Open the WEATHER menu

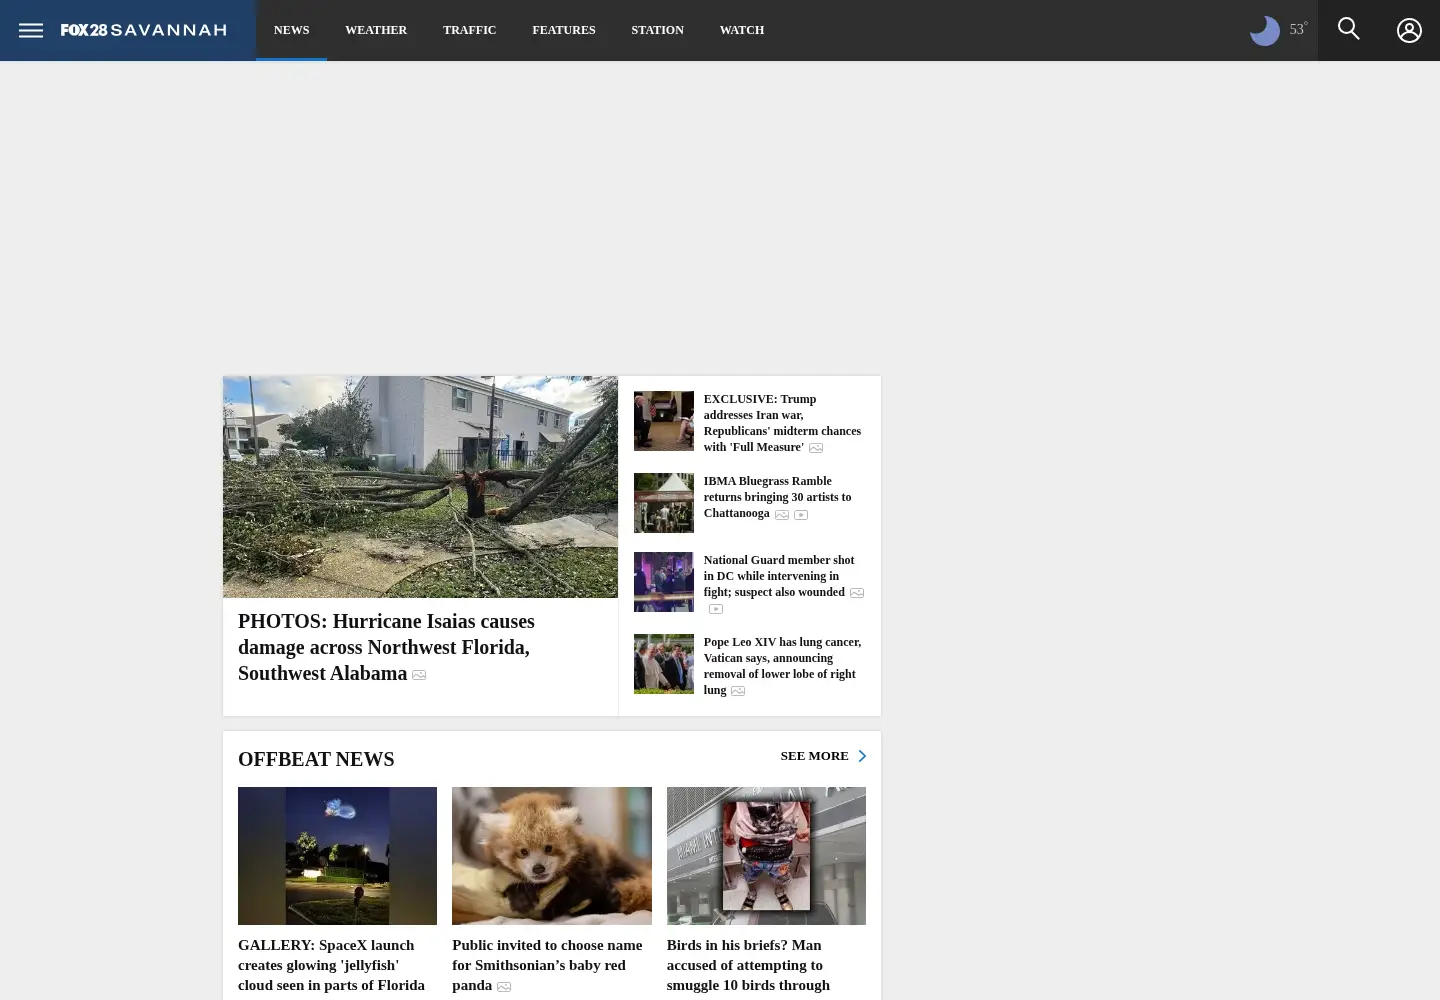(x=376, y=30)
